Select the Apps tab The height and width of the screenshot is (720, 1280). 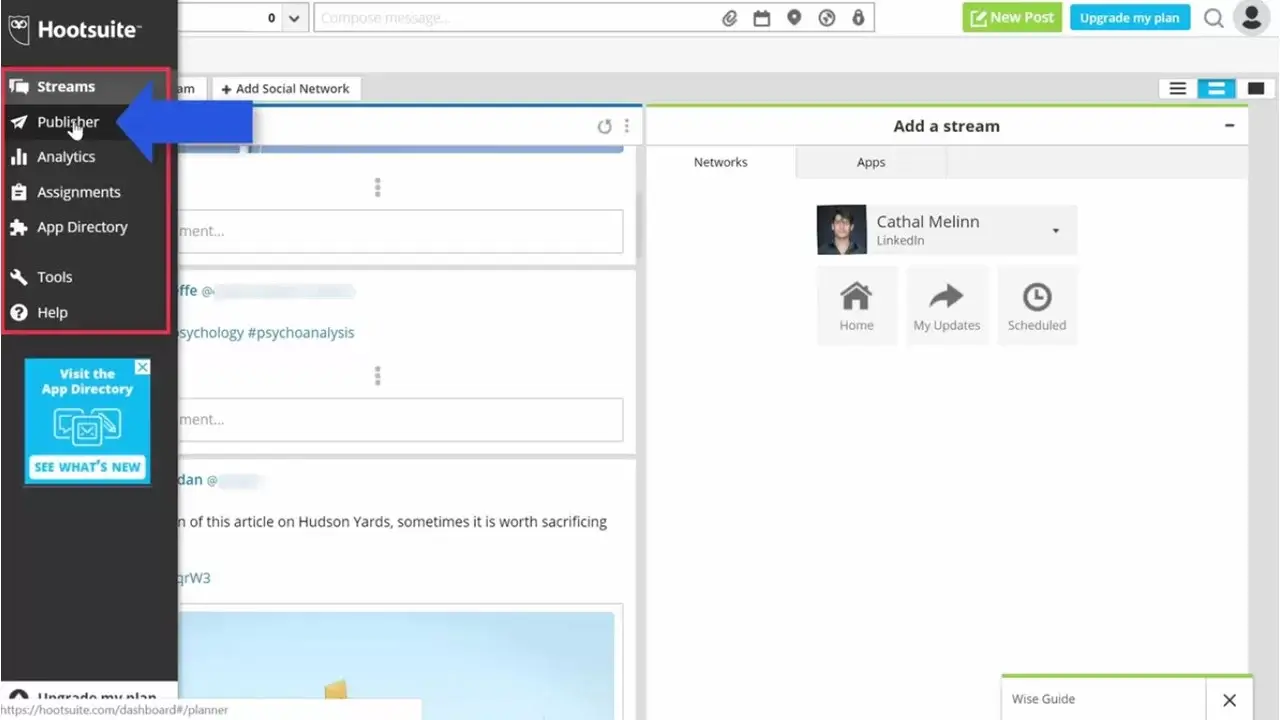[x=871, y=162]
